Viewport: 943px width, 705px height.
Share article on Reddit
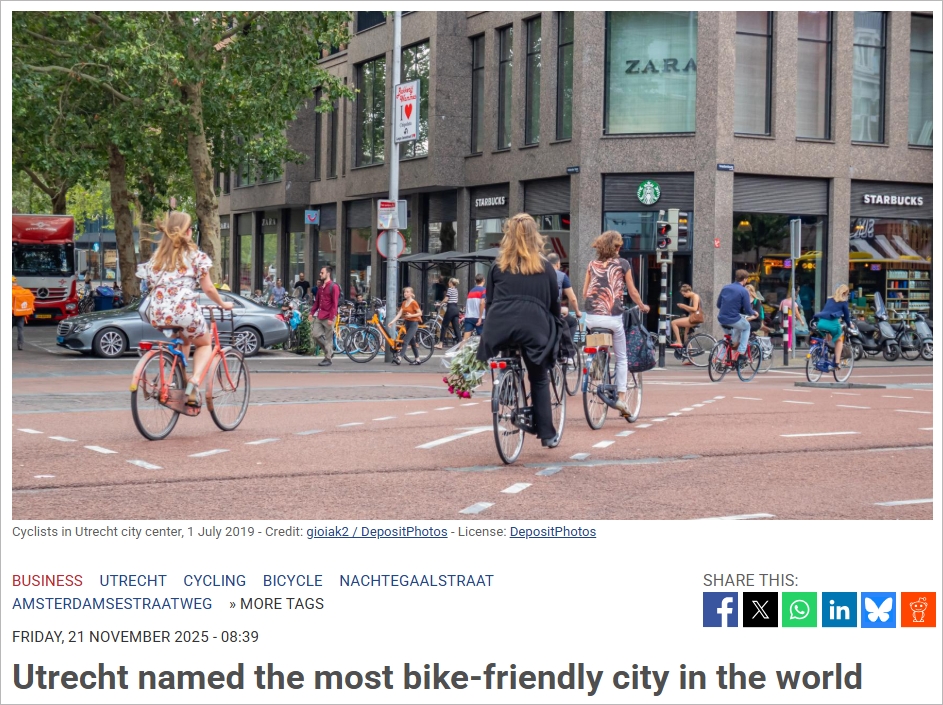[x=918, y=609]
